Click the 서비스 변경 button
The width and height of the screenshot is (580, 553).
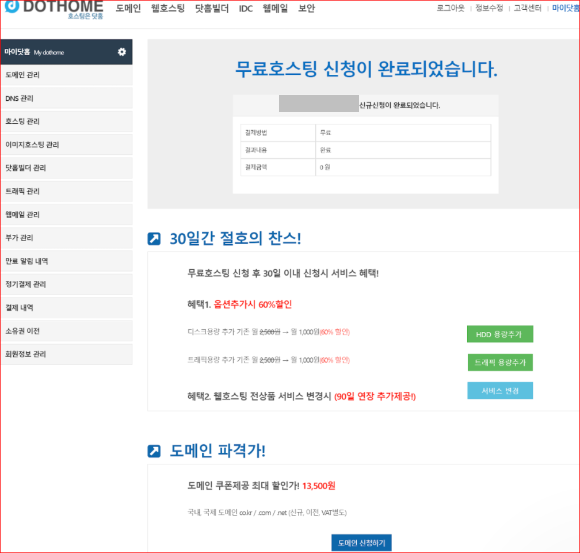(500, 391)
